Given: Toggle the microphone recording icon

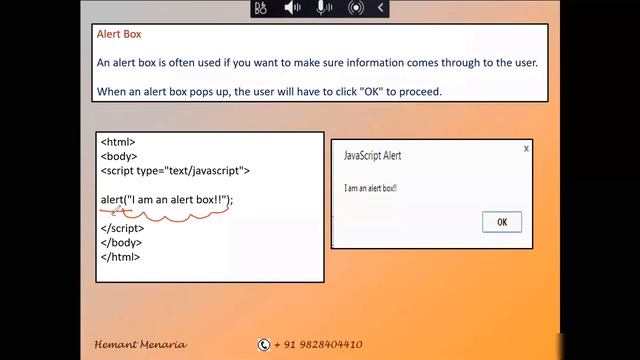Looking at the screenshot, I should (x=324, y=8).
